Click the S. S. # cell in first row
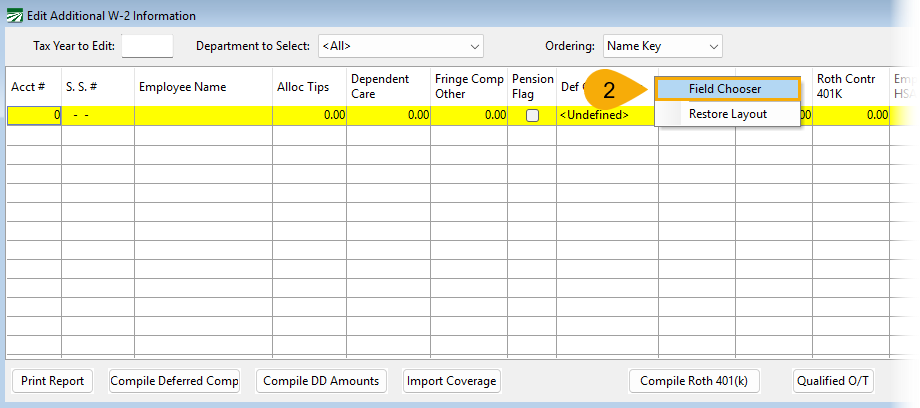 point(97,115)
